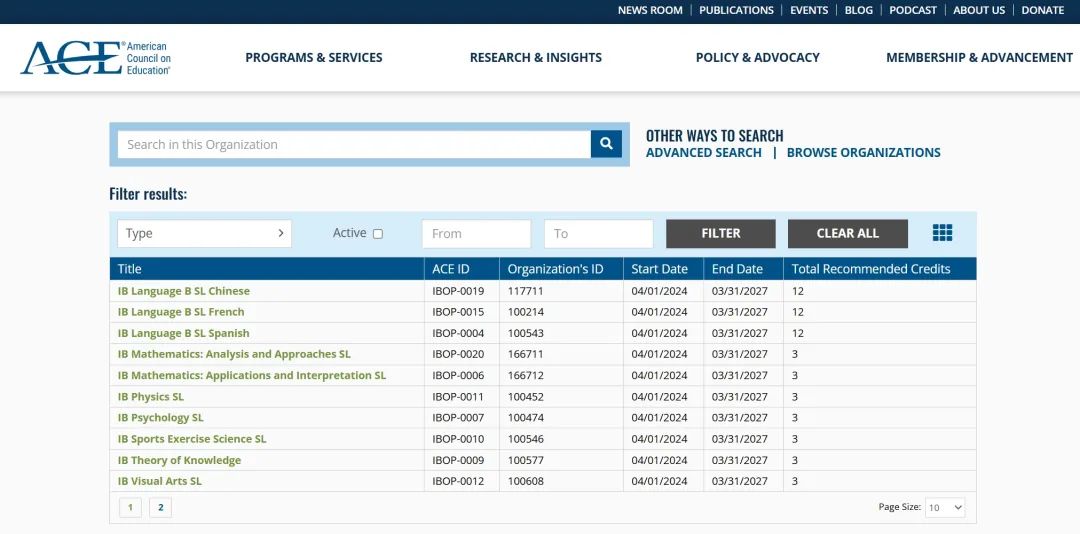Open the Type filter dropdown
The width and height of the screenshot is (1080, 534).
tap(205, 234)
